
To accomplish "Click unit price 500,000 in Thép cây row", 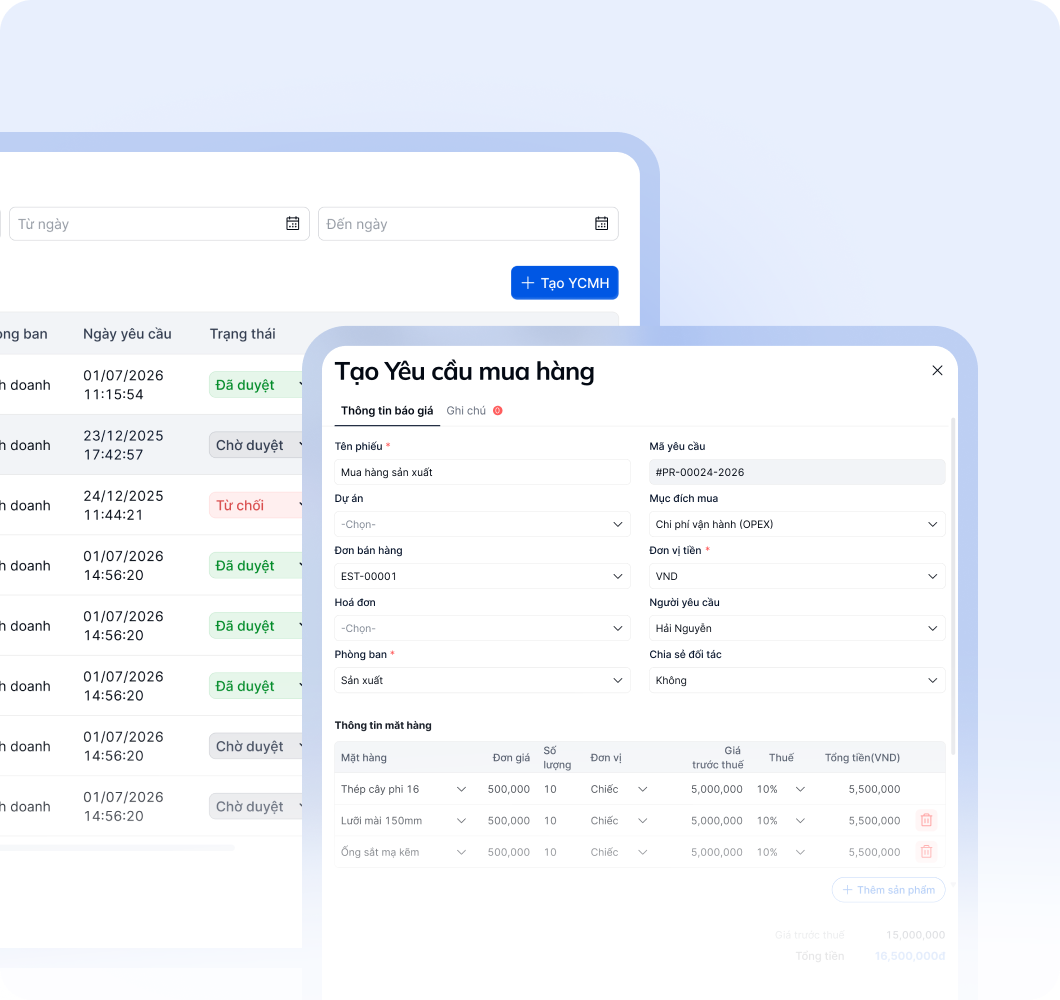I will pyautogui.click(x=508, y=789).
